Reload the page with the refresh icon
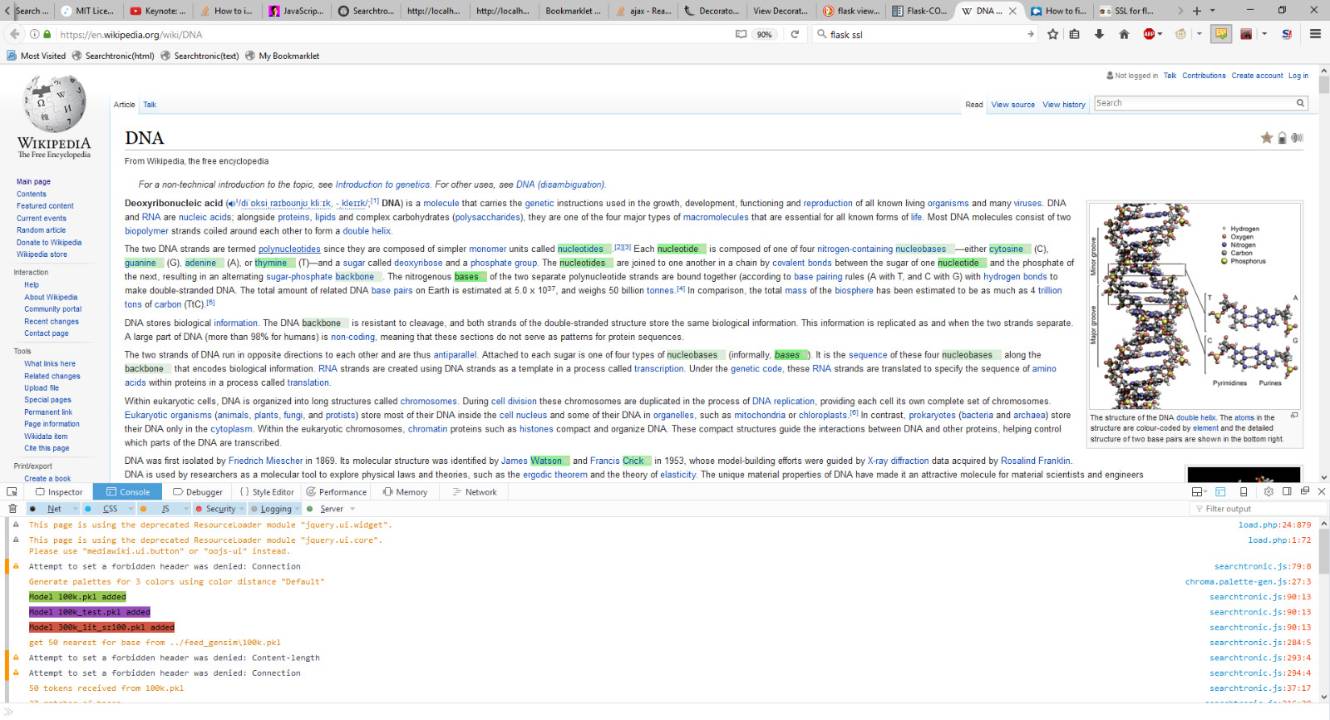The image size is (1330, 720). click(794, 34)
